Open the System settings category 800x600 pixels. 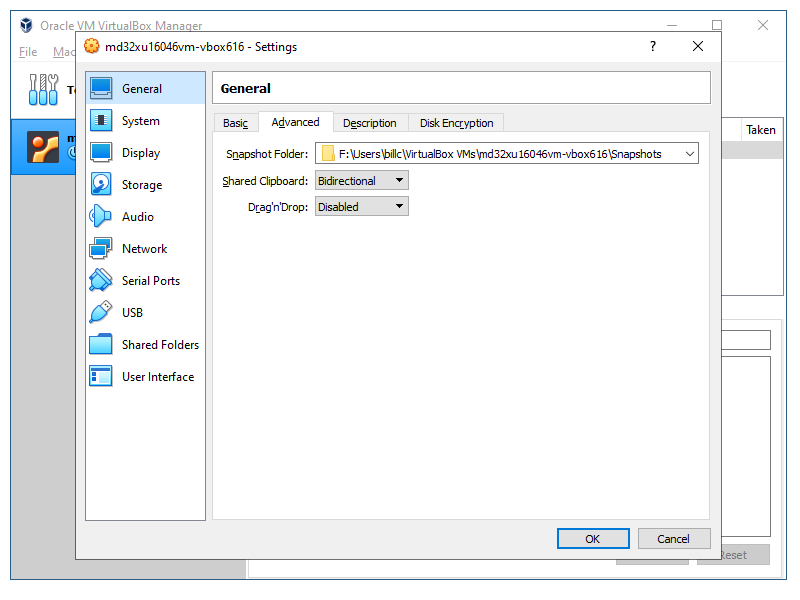[x=140, y=121]
